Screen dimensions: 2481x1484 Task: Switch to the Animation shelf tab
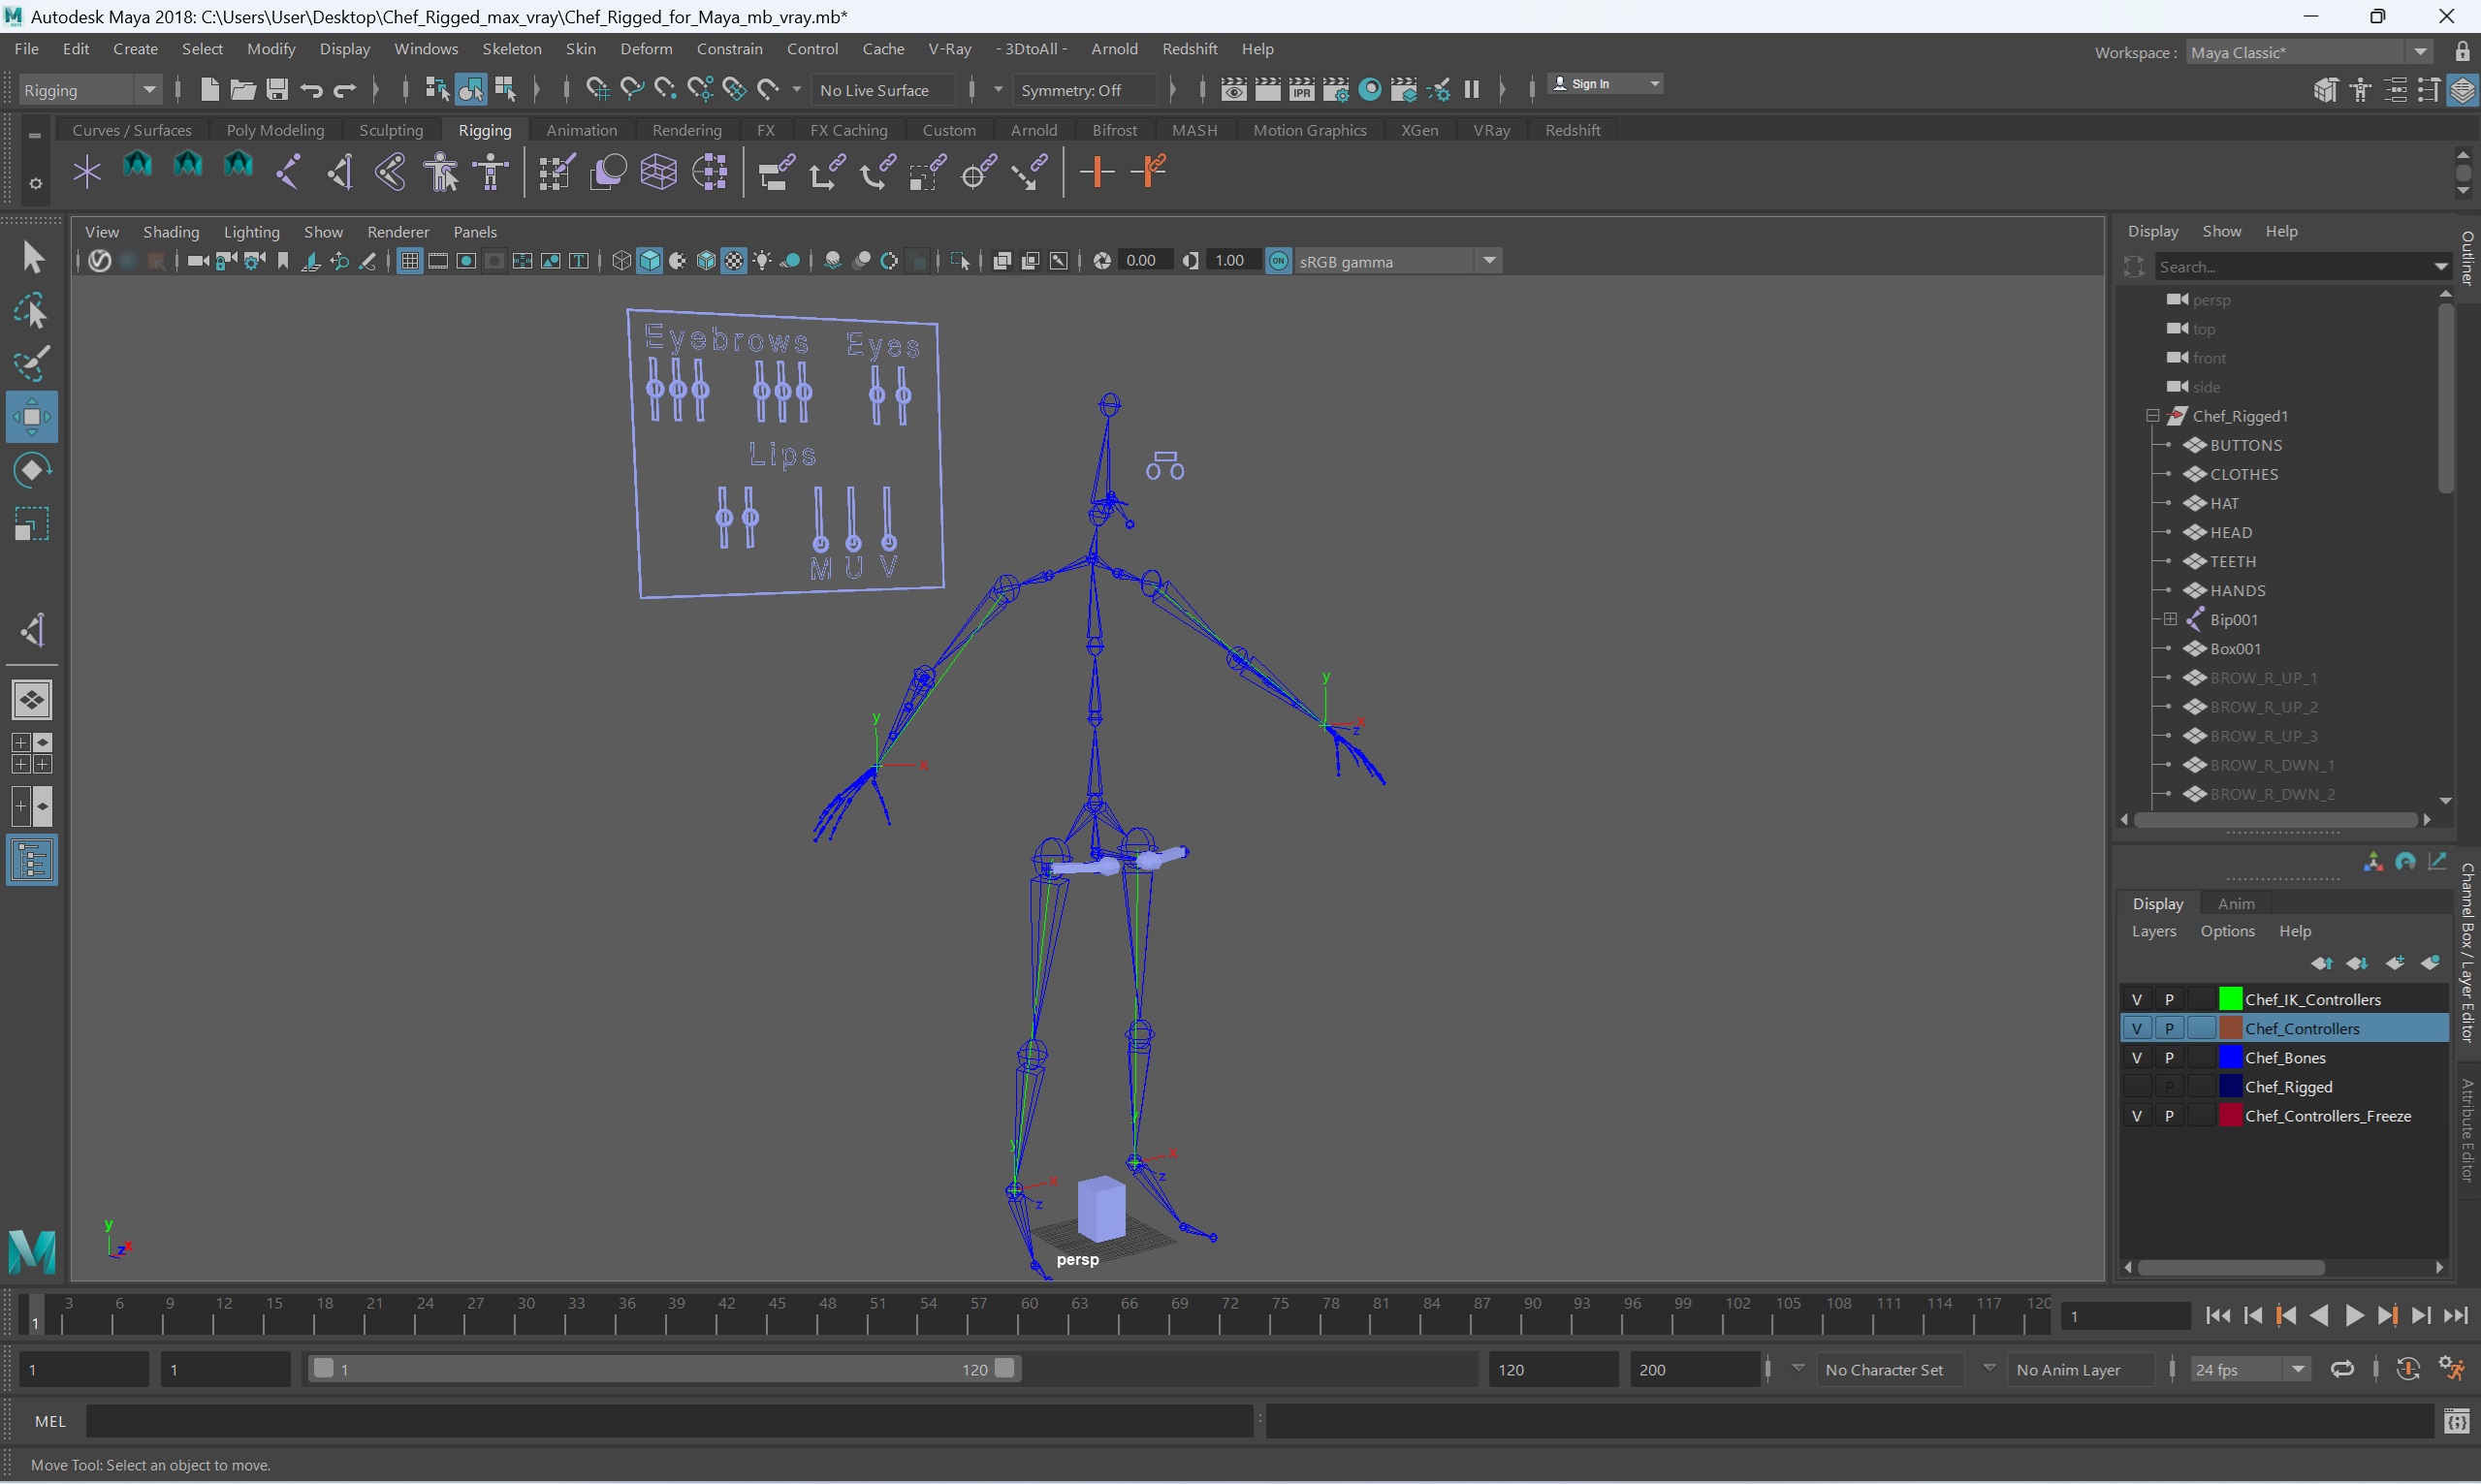[x=581, y=130]
